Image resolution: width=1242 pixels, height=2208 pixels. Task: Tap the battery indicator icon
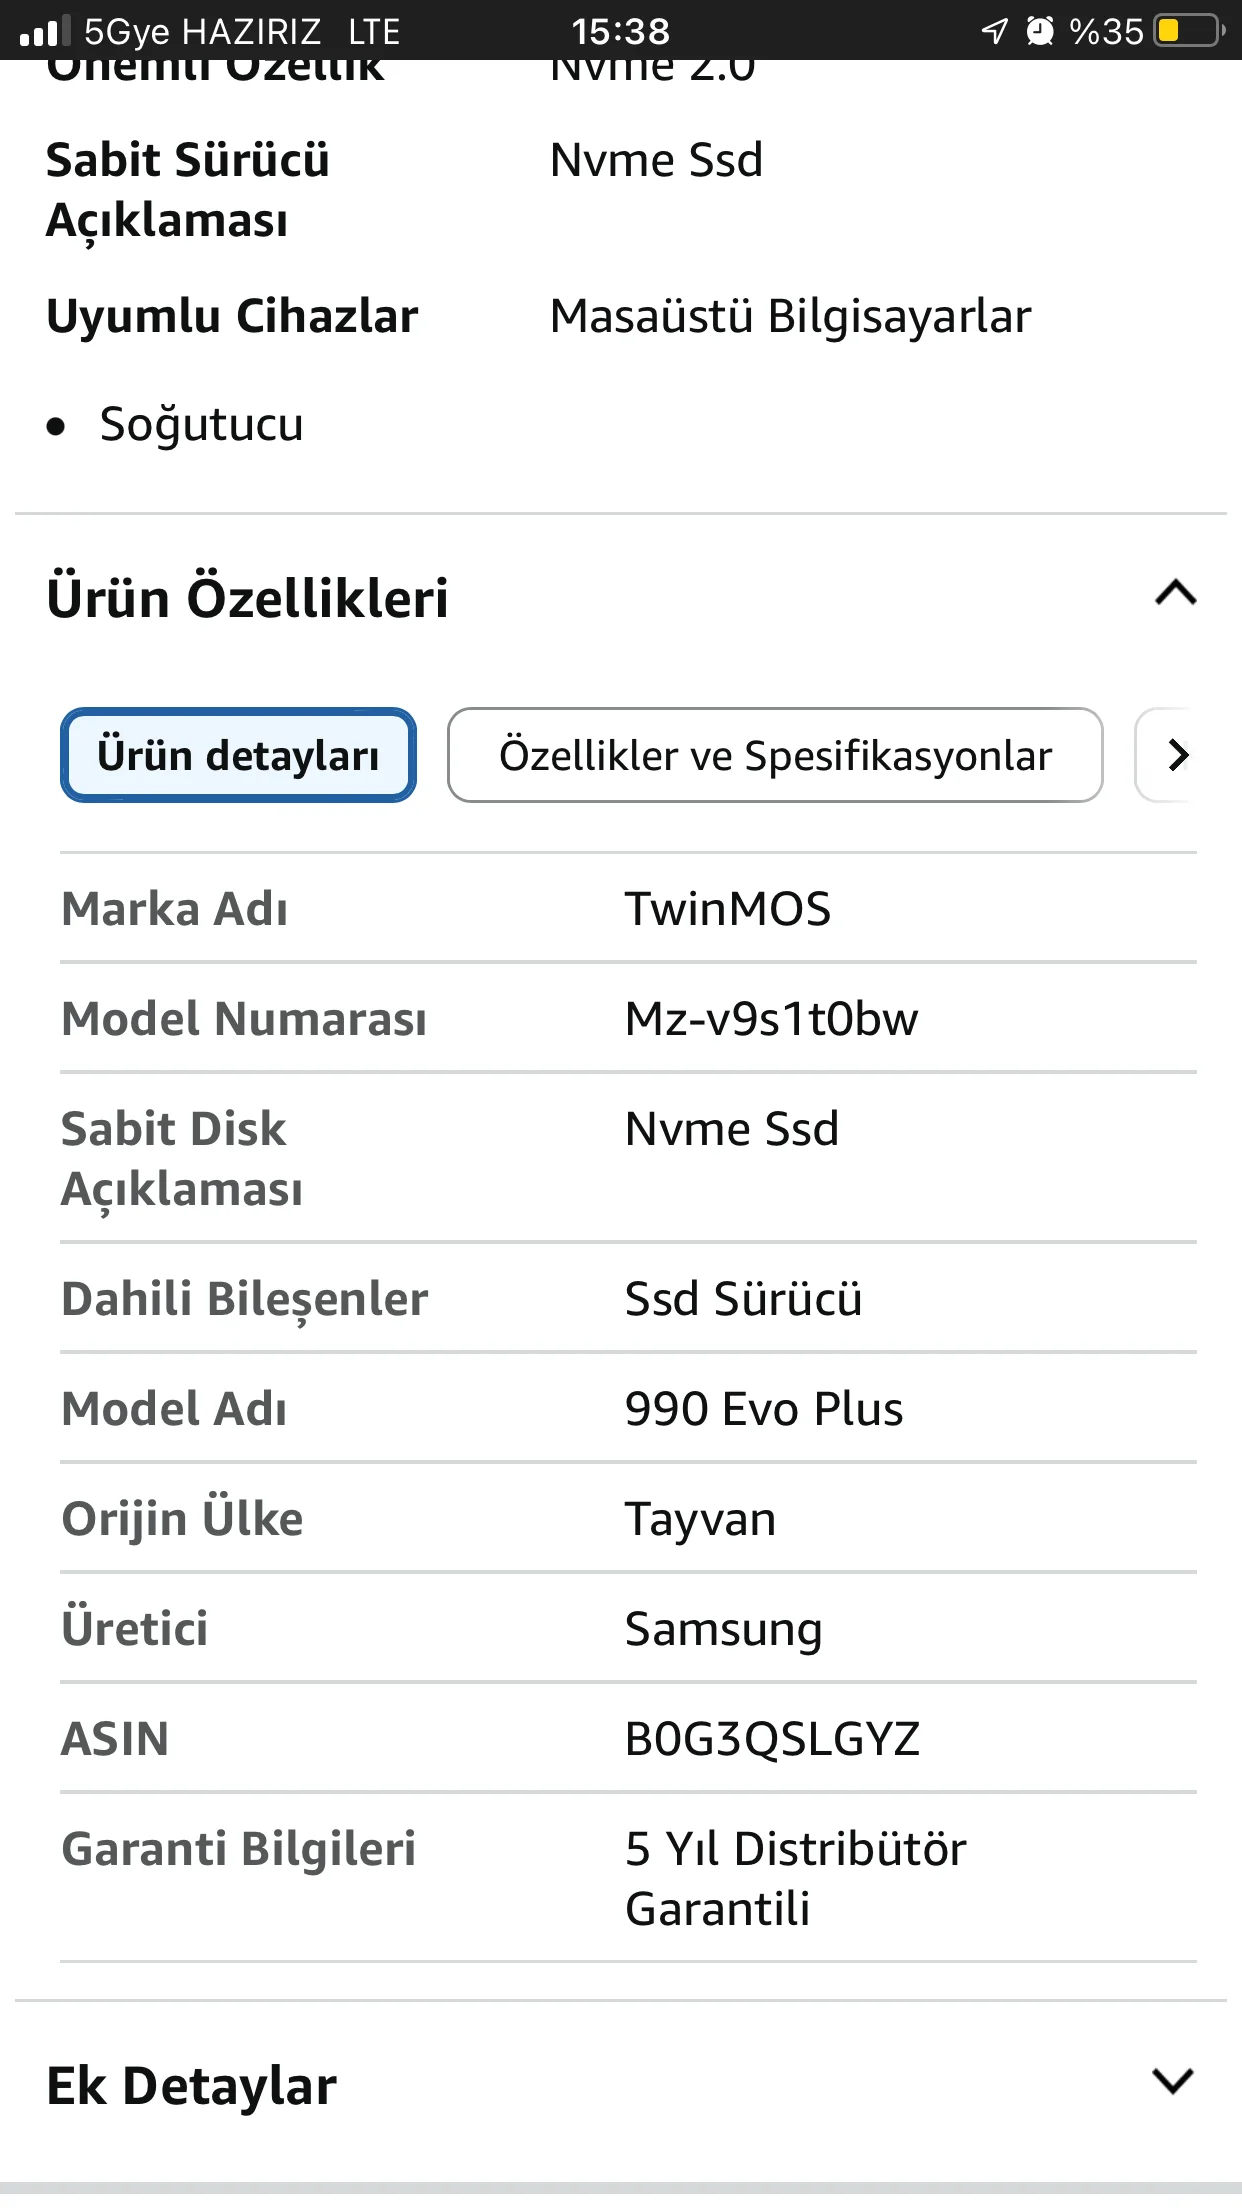pyautogui.click(x=1188, y=31)
